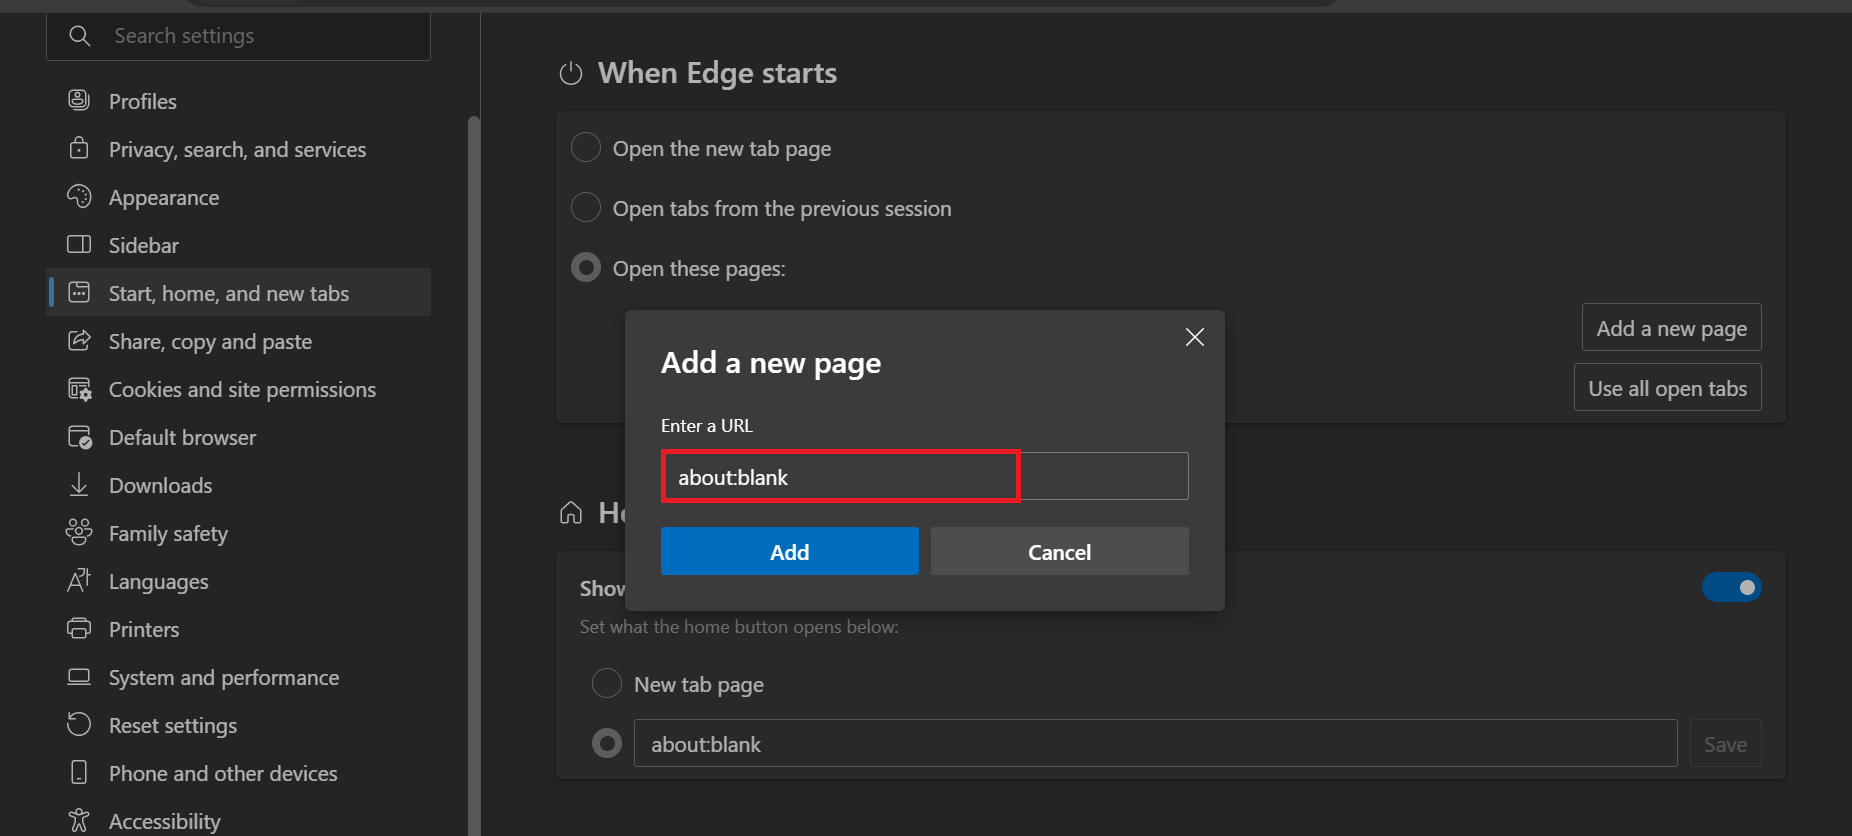Click Cancel in Add a new page dialog

(1060, 551)
